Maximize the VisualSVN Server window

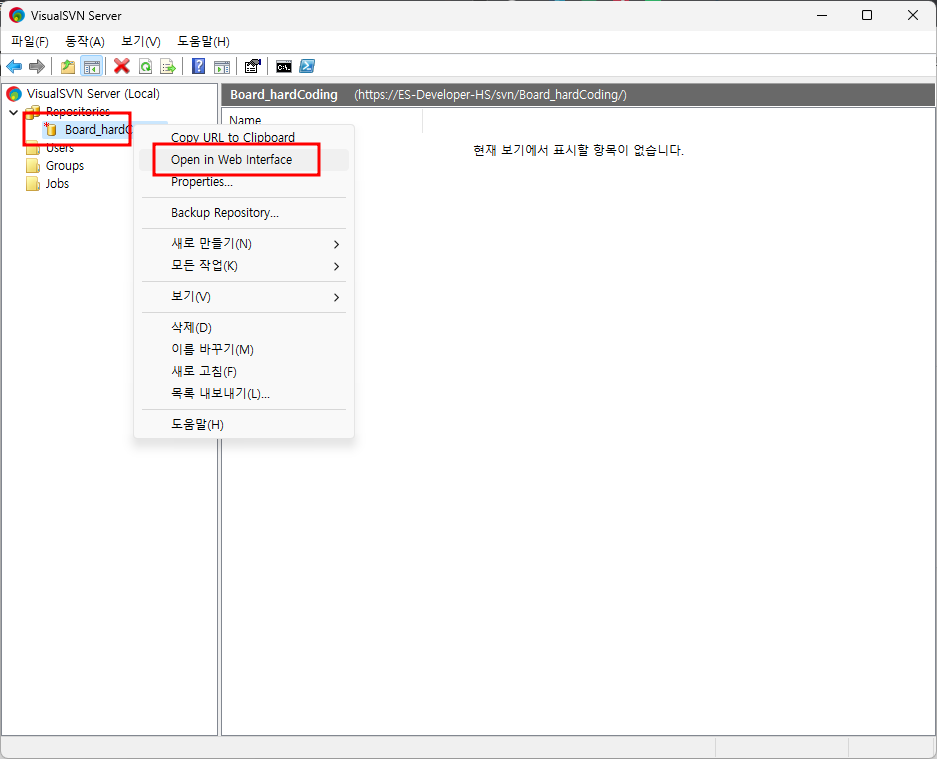point(867,16)
